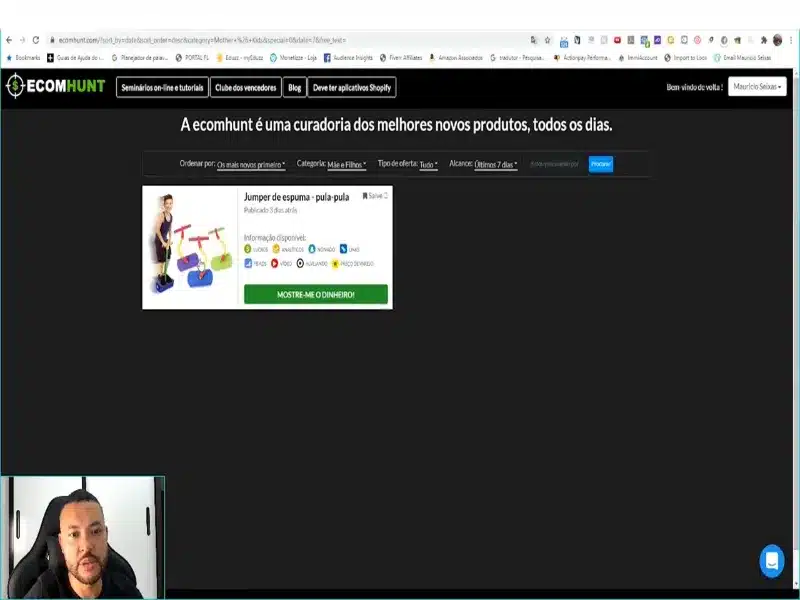Click the blue Links info icon
The height and width of the screenshot is (600, 800).
(343, 249)
